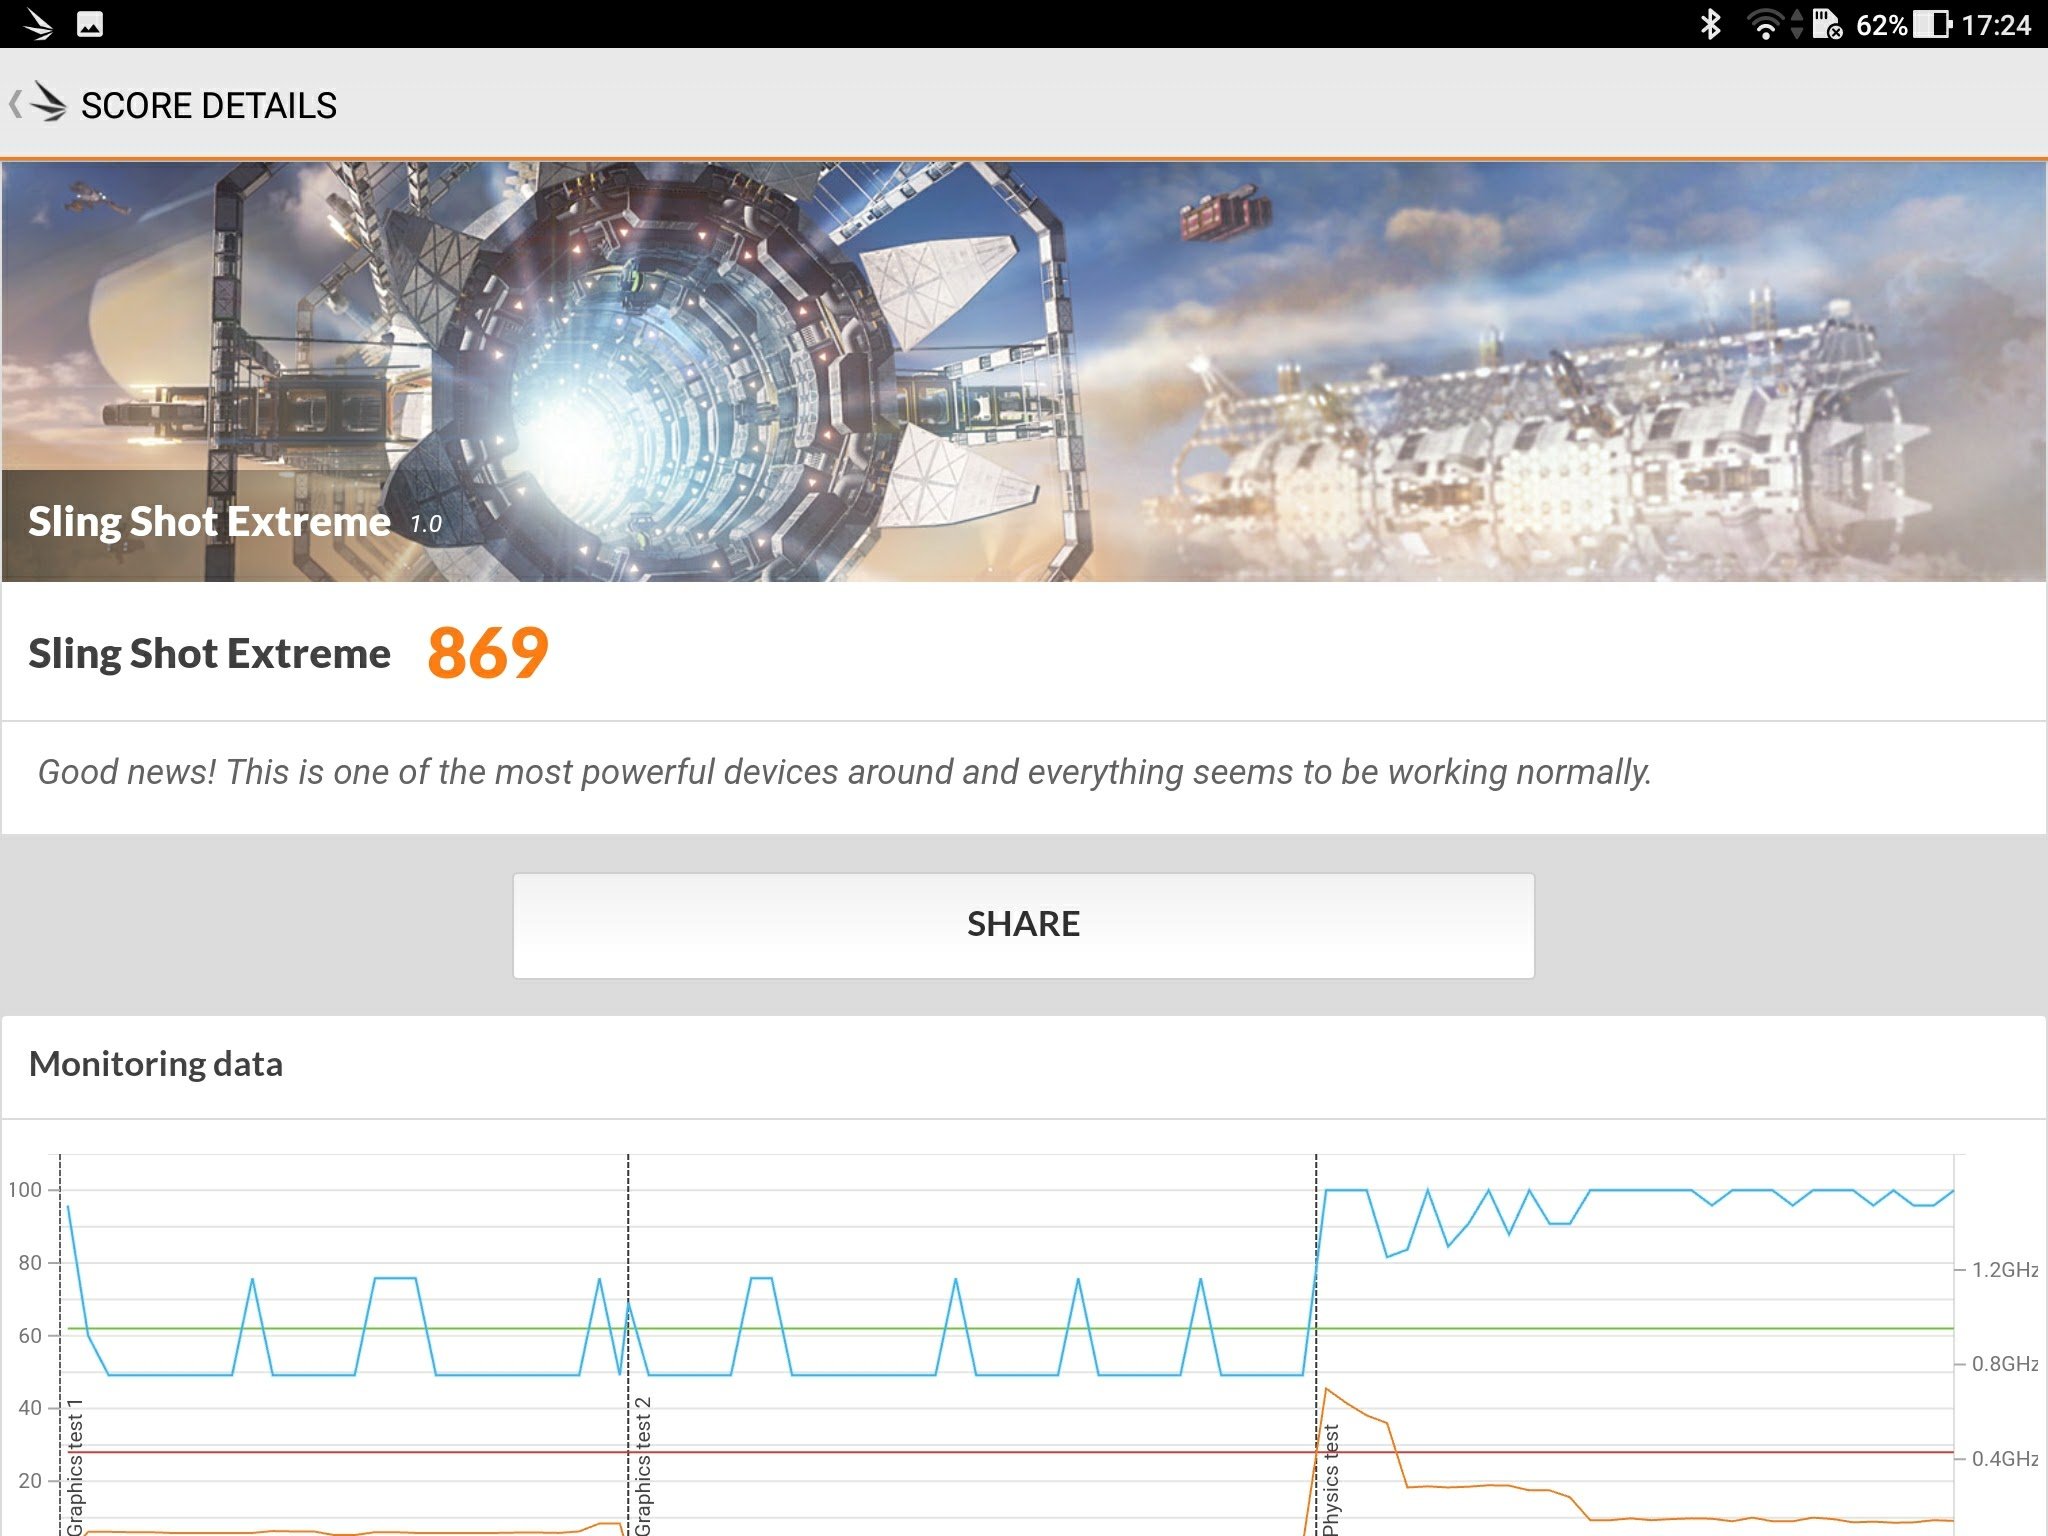Tap the 1.0 version label
Viewport: 2048px width, 1536px height.
click(425, 524)
